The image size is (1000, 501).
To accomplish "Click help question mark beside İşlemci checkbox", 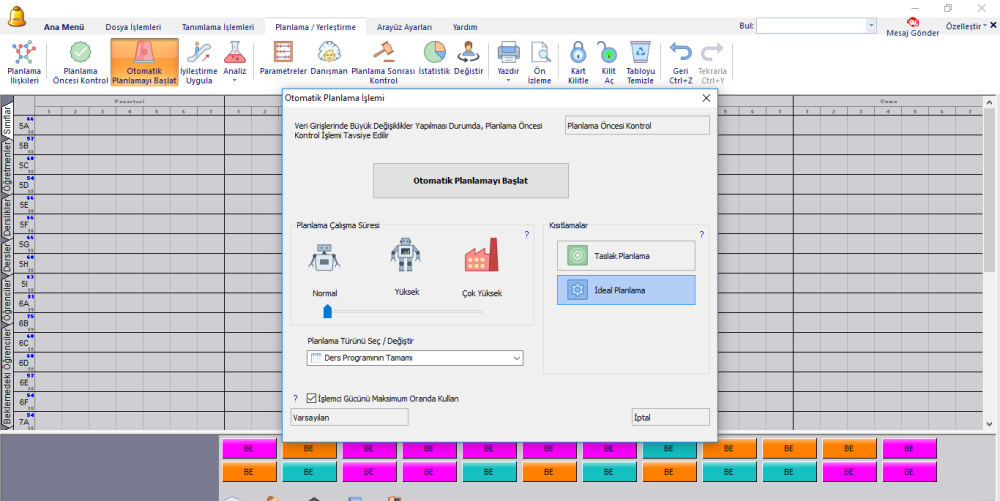I will click(295, 398).
